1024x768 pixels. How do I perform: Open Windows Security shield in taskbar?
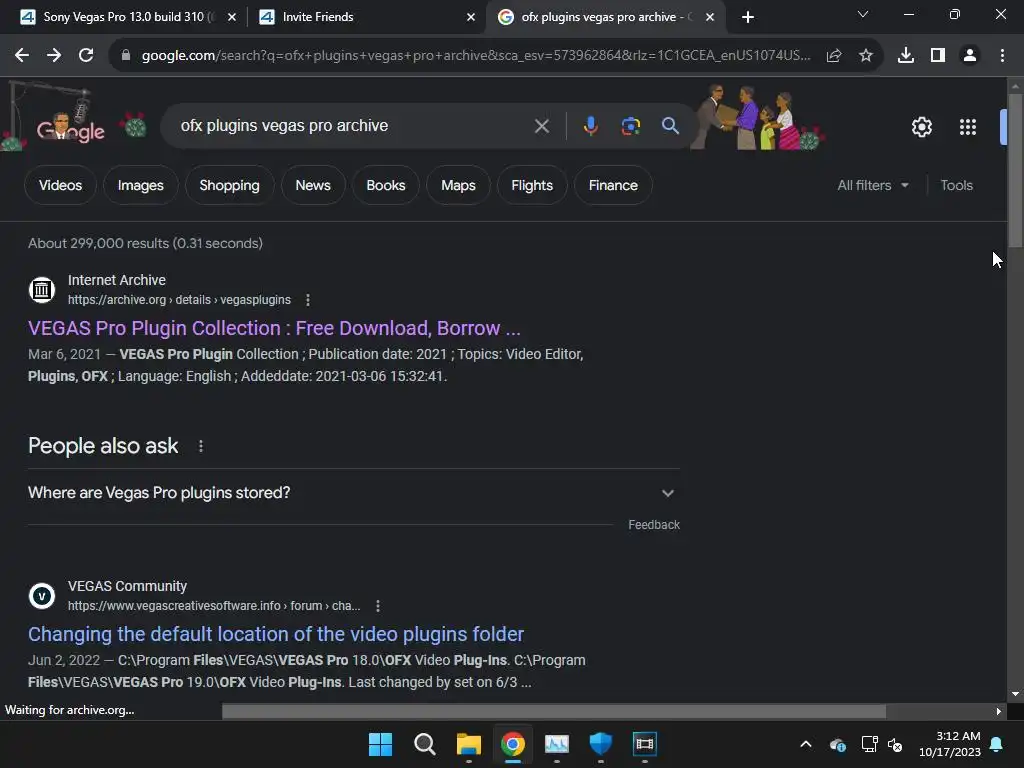(x=600, y=744)
